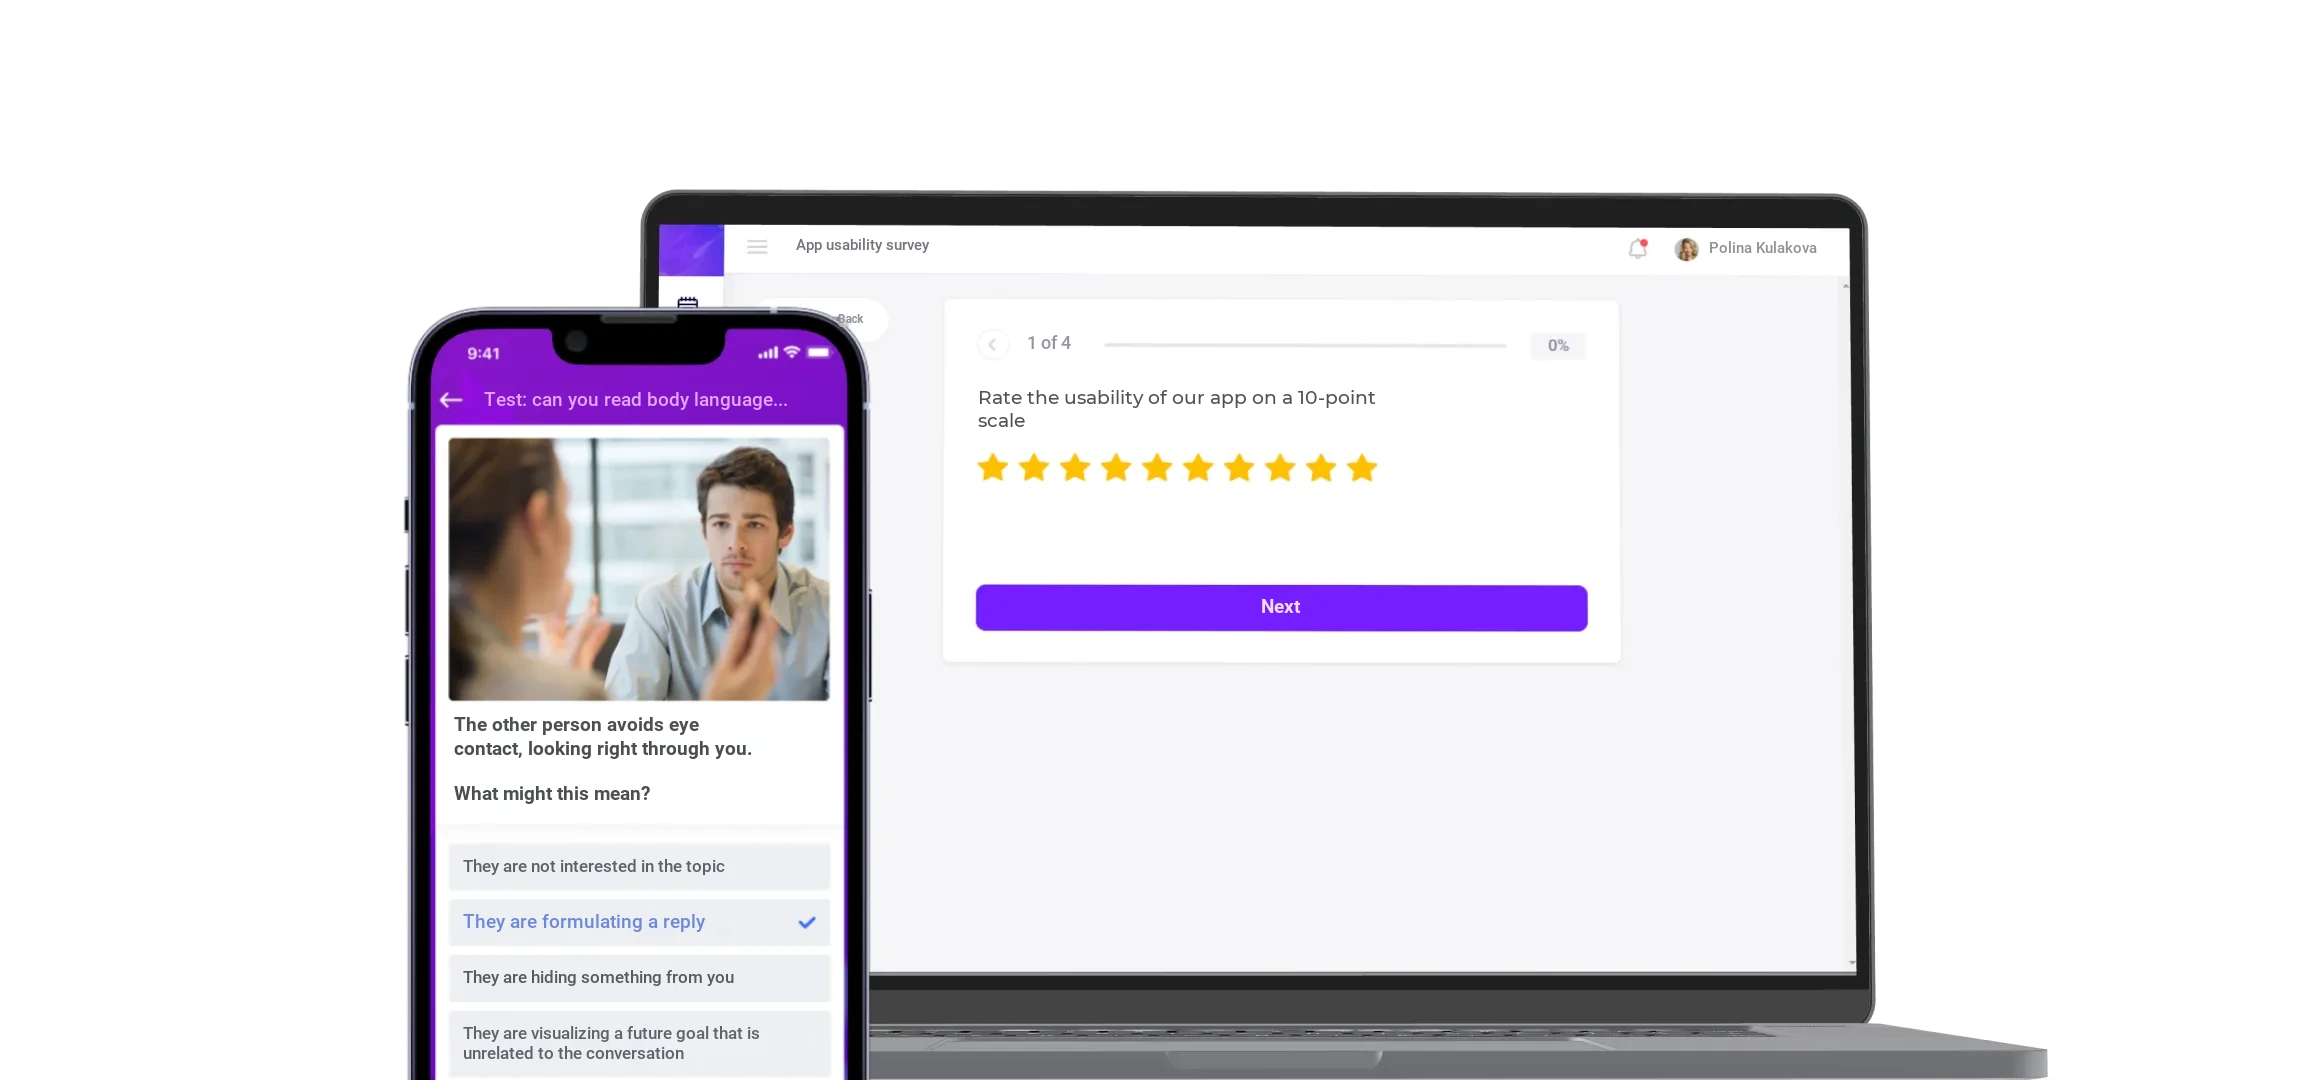Choose 'They are not interested in the topic'
Image resolution: width=2320 pixels, height=1080 pixels.
pyautogui.click(x=639, y=866)
